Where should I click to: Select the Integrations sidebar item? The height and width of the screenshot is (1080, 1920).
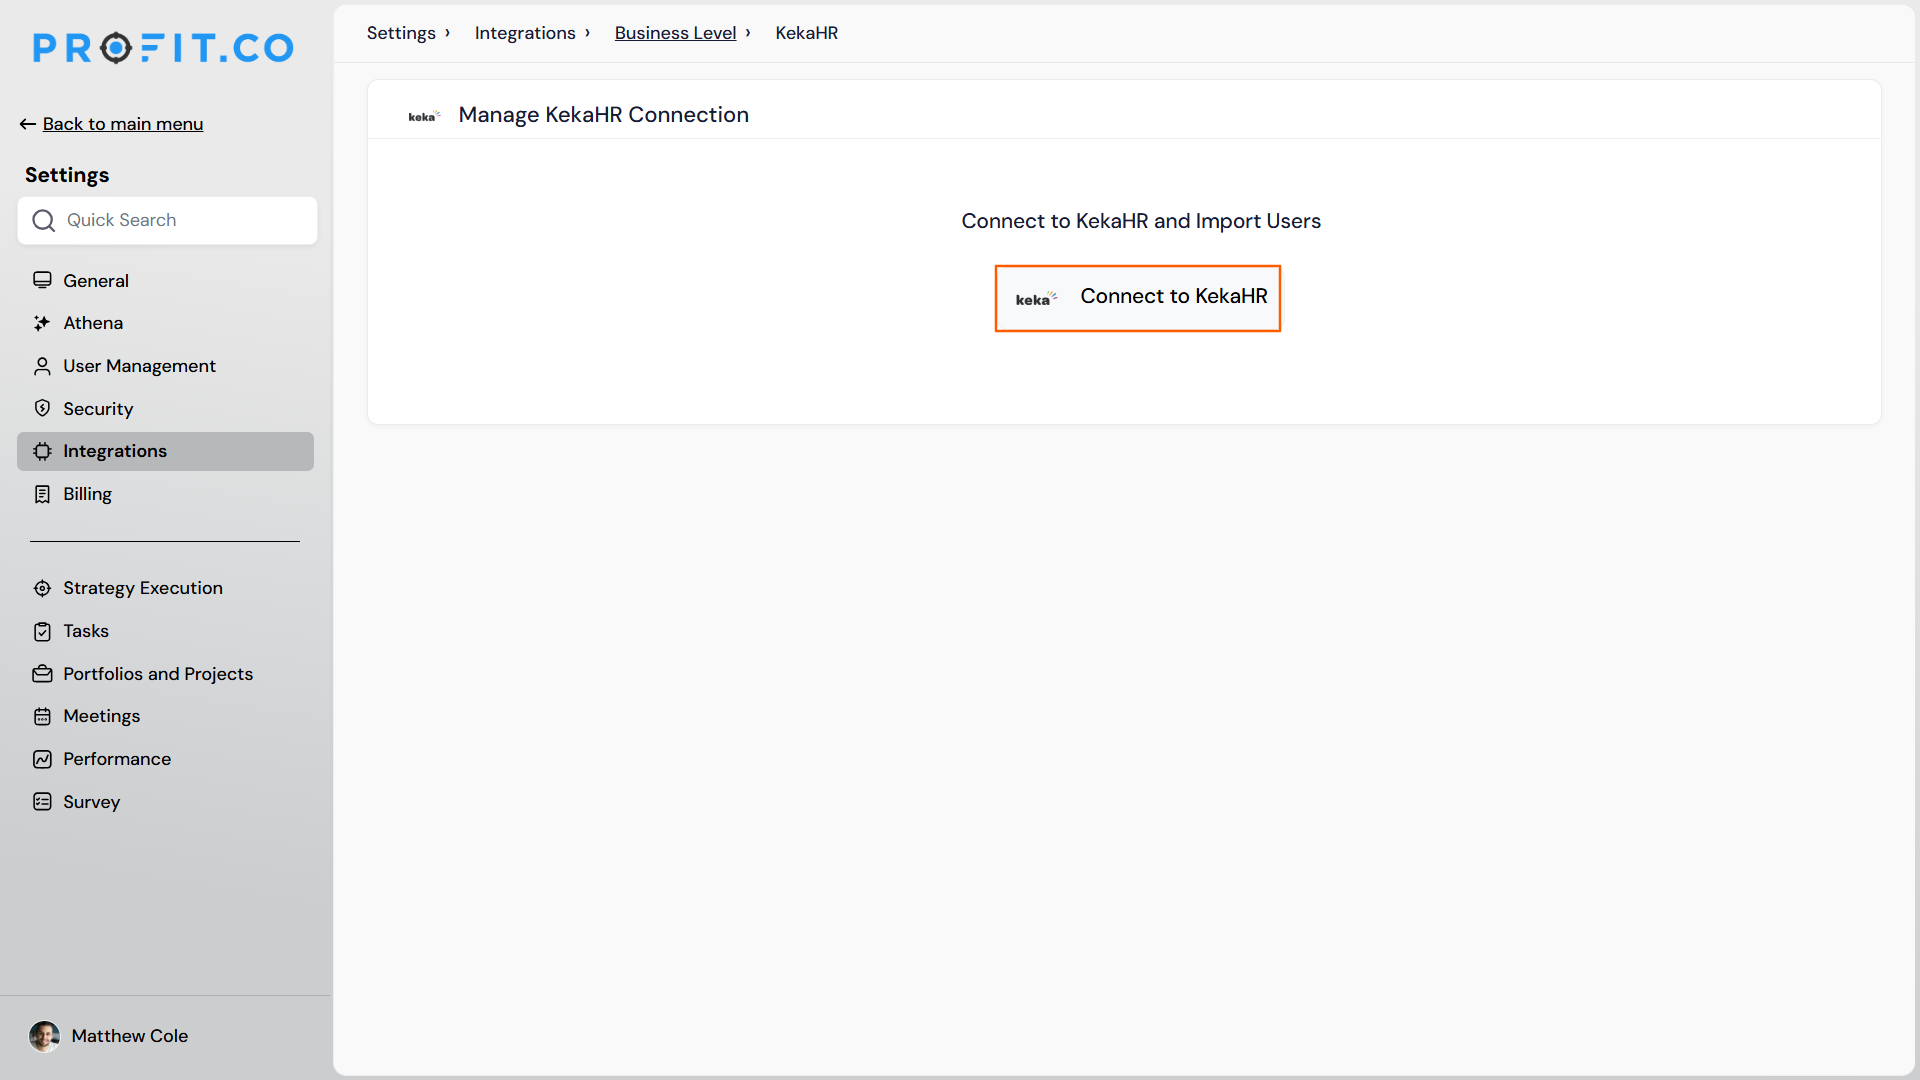click(x=165, y=451)
